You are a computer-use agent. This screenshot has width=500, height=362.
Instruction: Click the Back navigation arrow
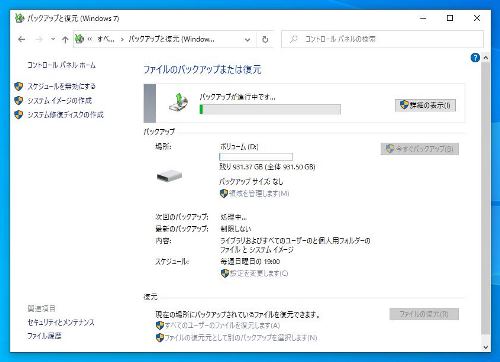point(22,40)
